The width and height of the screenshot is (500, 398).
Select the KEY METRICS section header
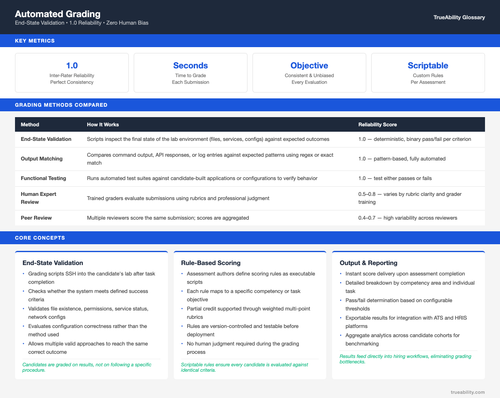[x=35, y=41]
